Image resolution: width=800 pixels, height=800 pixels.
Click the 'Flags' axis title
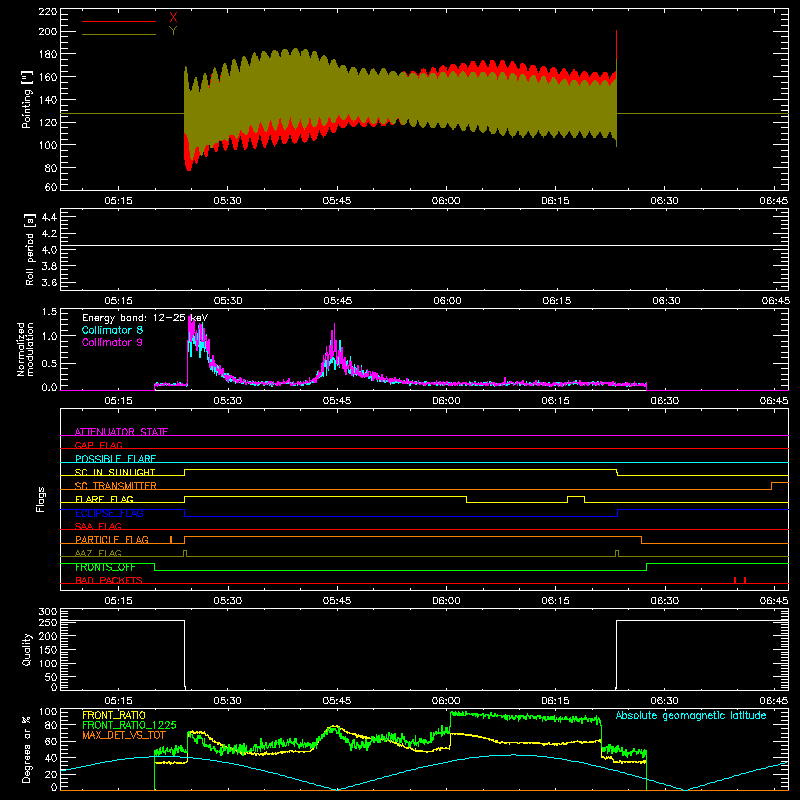click(x=40, y=499)
